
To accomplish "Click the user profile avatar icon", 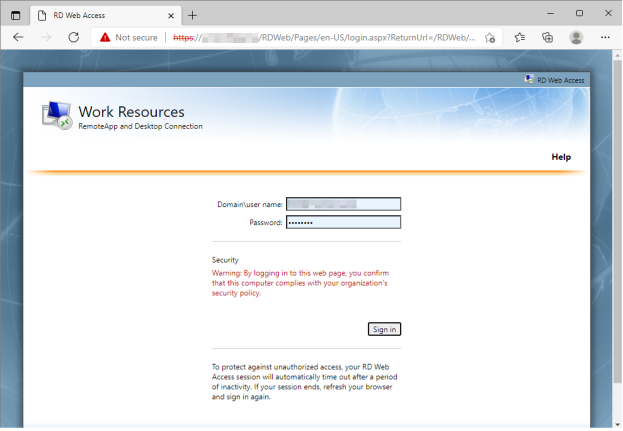I will 576,37.
